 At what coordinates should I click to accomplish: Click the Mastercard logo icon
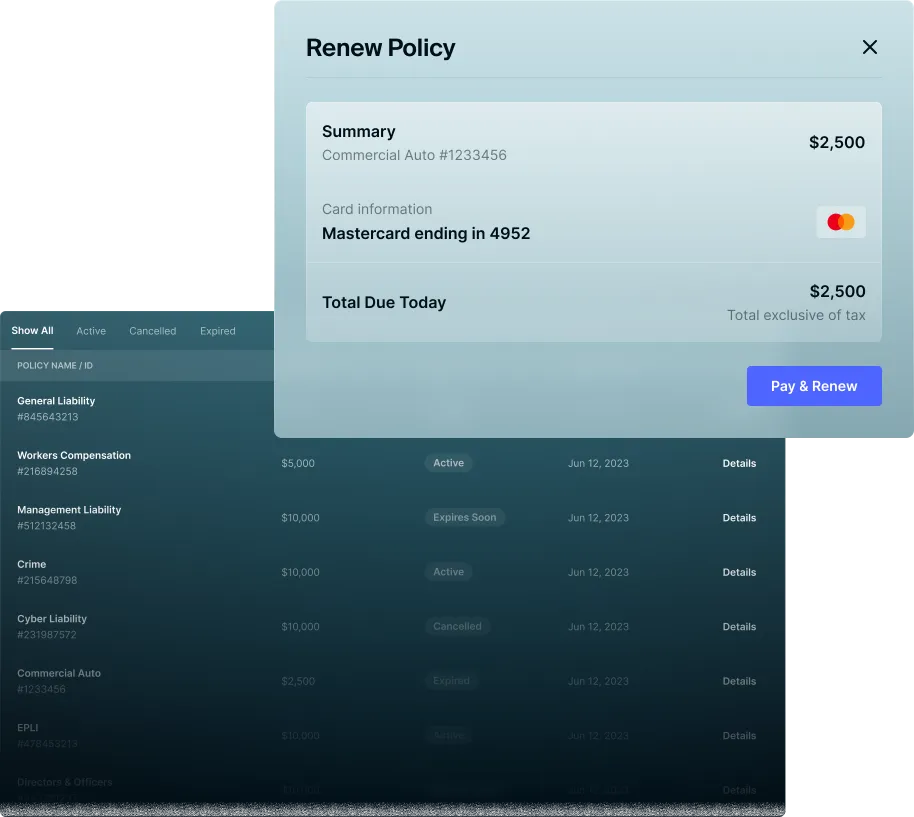841,222
